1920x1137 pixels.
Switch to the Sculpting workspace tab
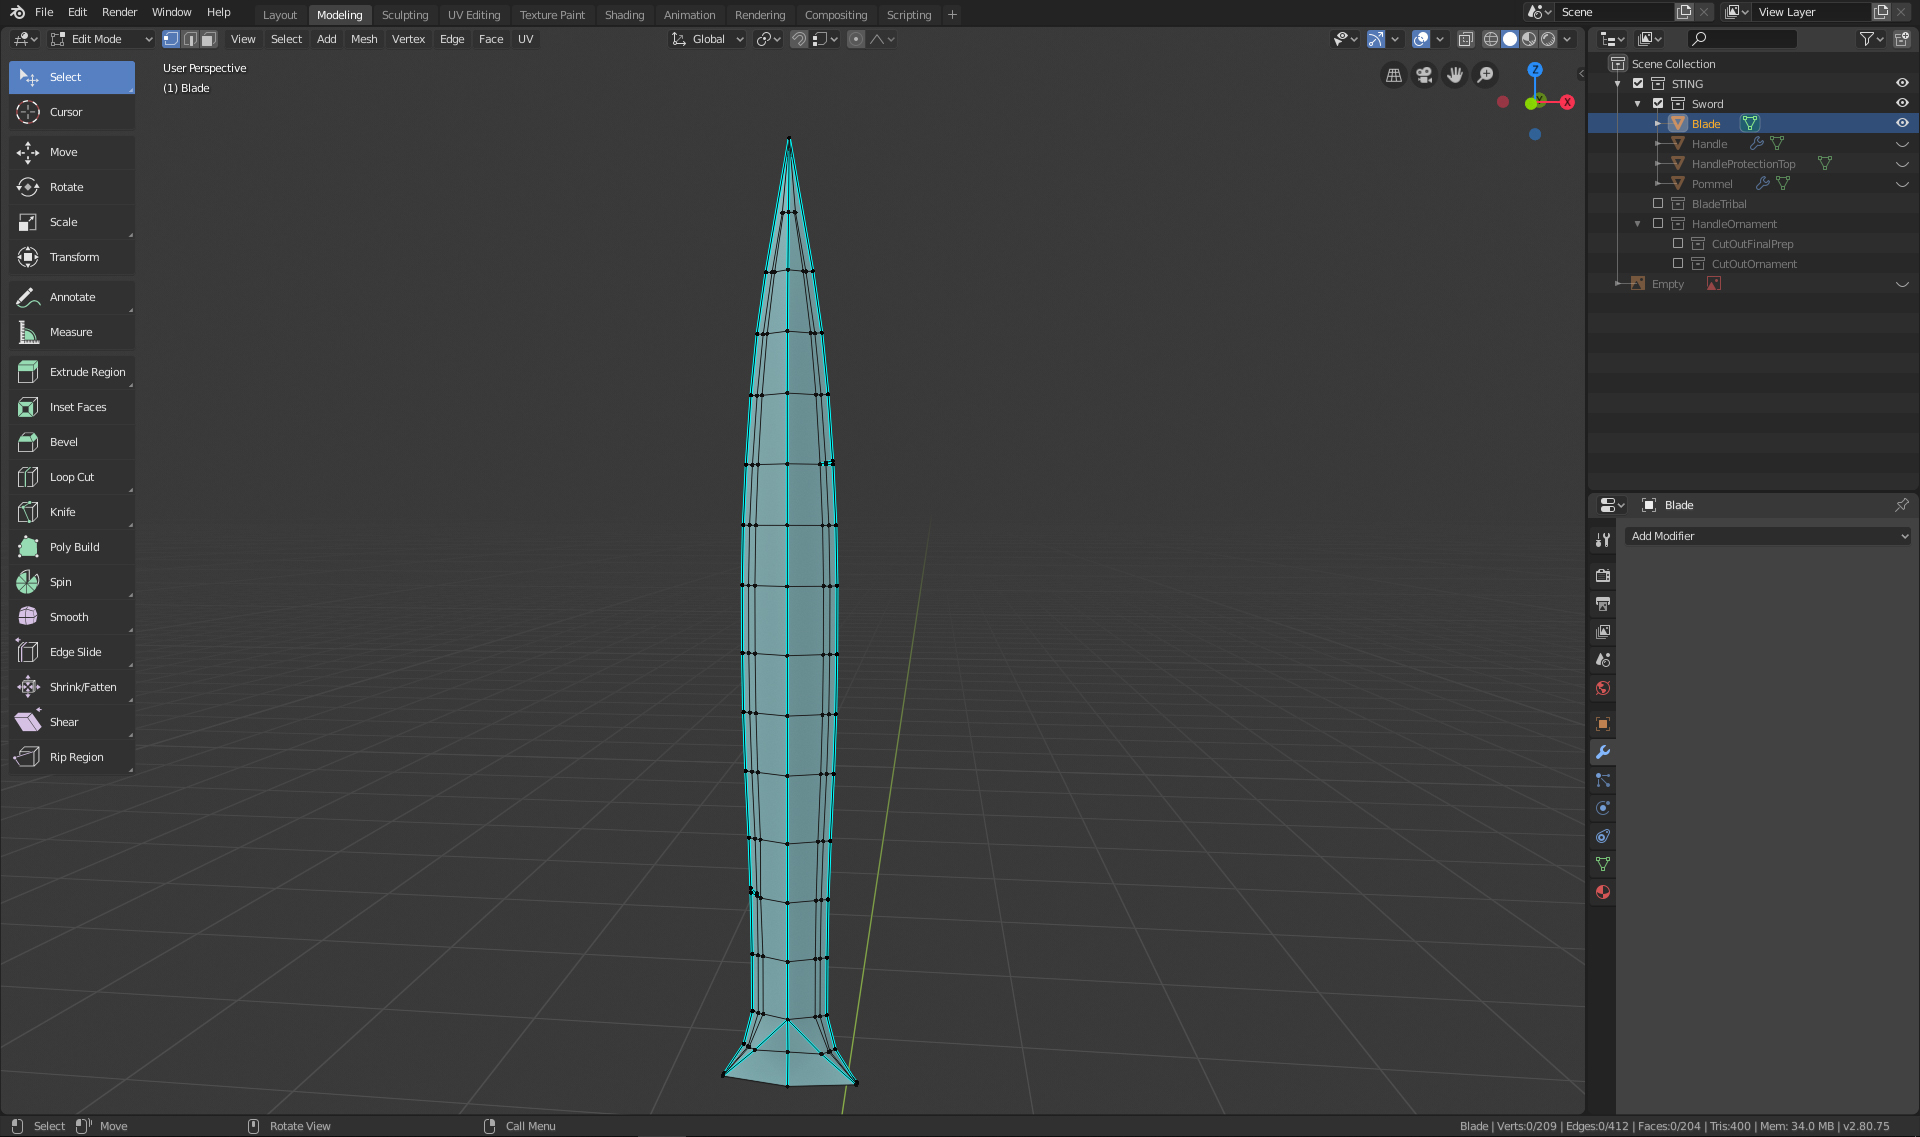pyautogui.click(x=404, y=15)
